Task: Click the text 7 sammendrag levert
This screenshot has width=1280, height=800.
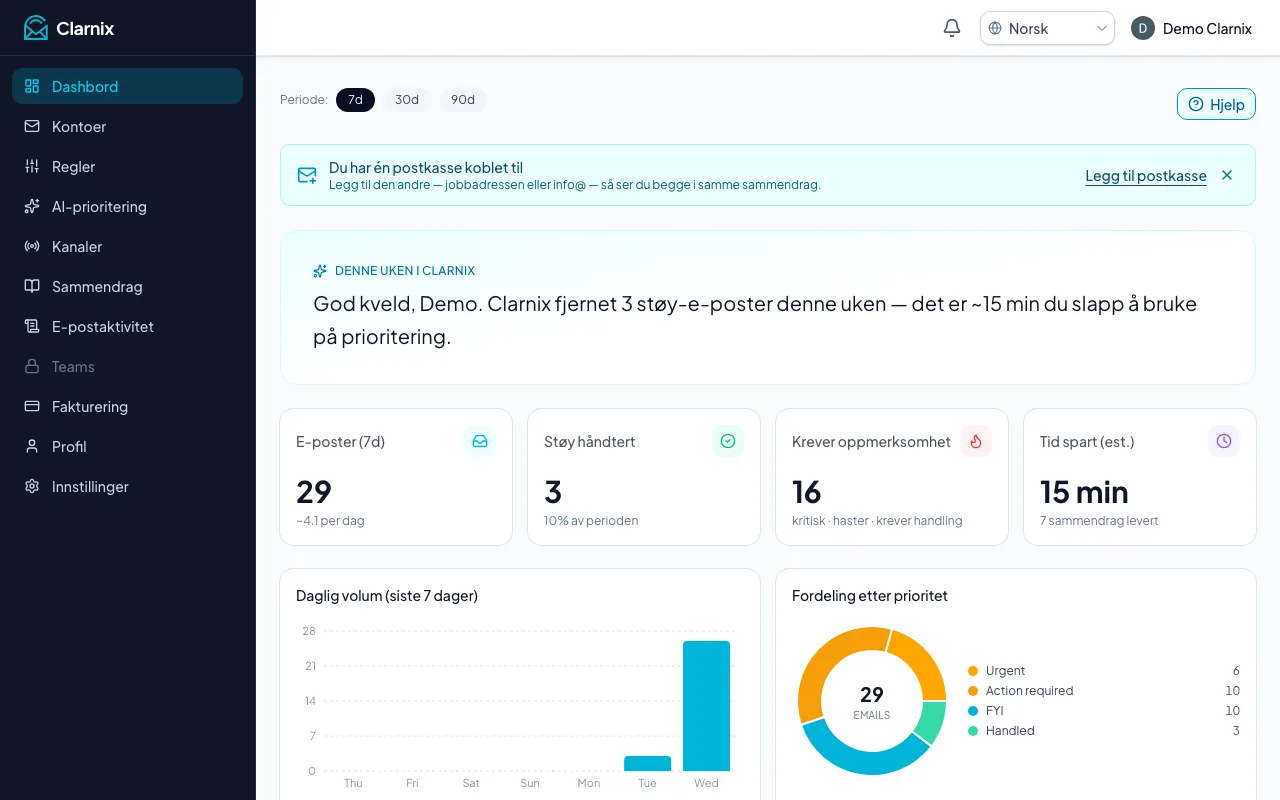Action: (x=1099, y=521)
